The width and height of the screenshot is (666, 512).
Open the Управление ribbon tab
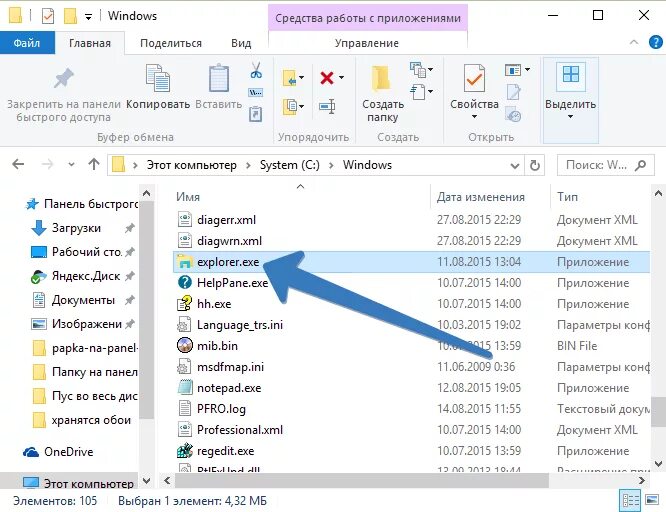click(x=367, y=43)
